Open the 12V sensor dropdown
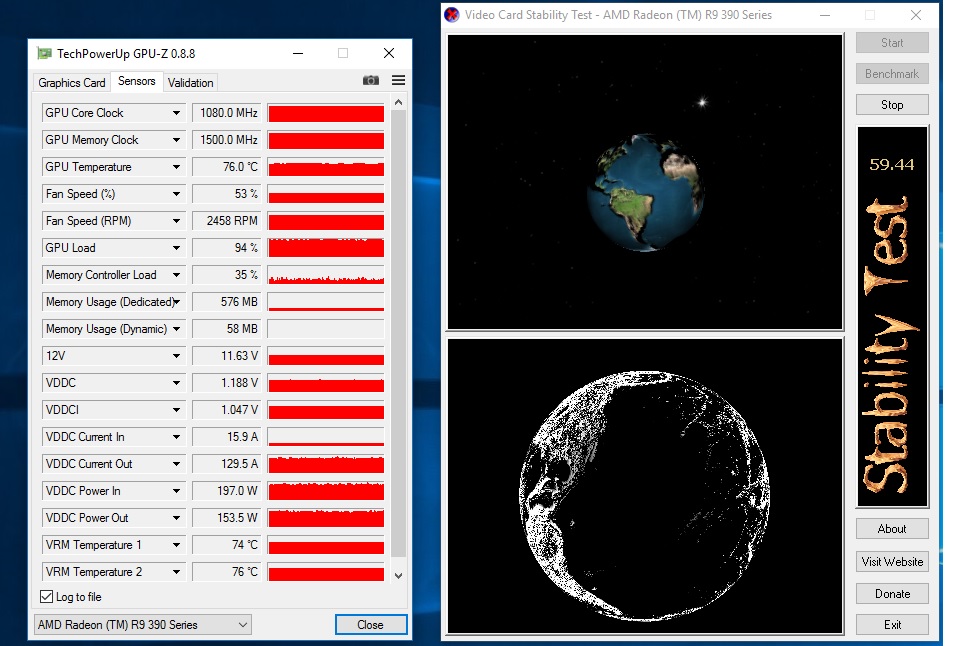This screenshot has height=646, width=960. 176,356
